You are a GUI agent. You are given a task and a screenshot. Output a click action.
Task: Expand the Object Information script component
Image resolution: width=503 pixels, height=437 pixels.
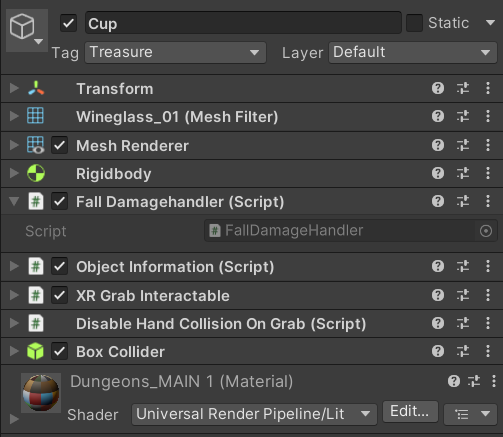coord(14,266)
